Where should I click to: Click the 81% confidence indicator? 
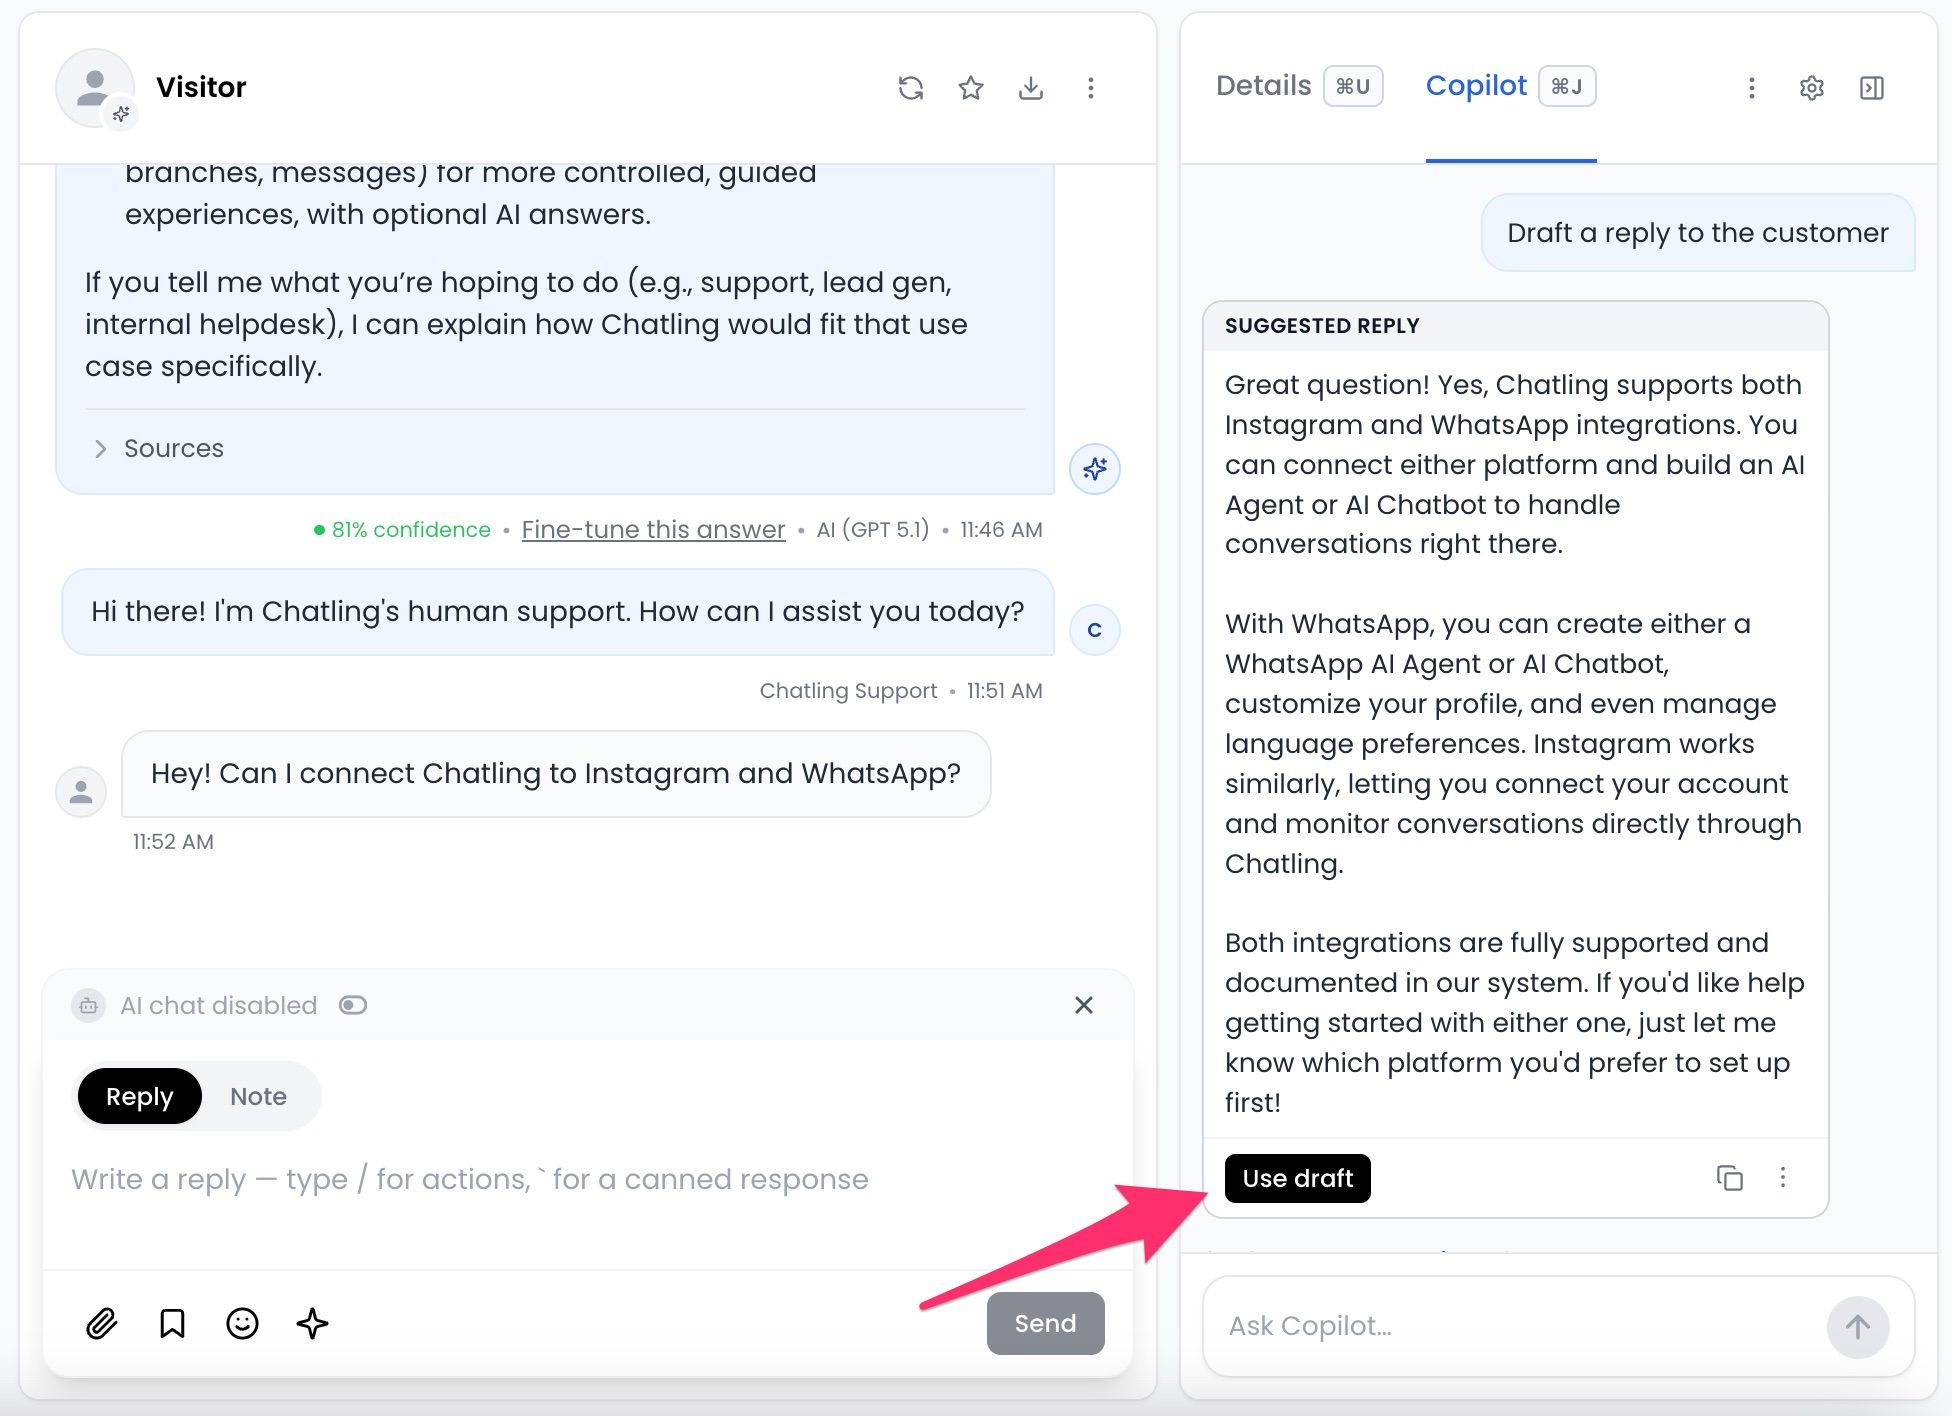[402, 529]
